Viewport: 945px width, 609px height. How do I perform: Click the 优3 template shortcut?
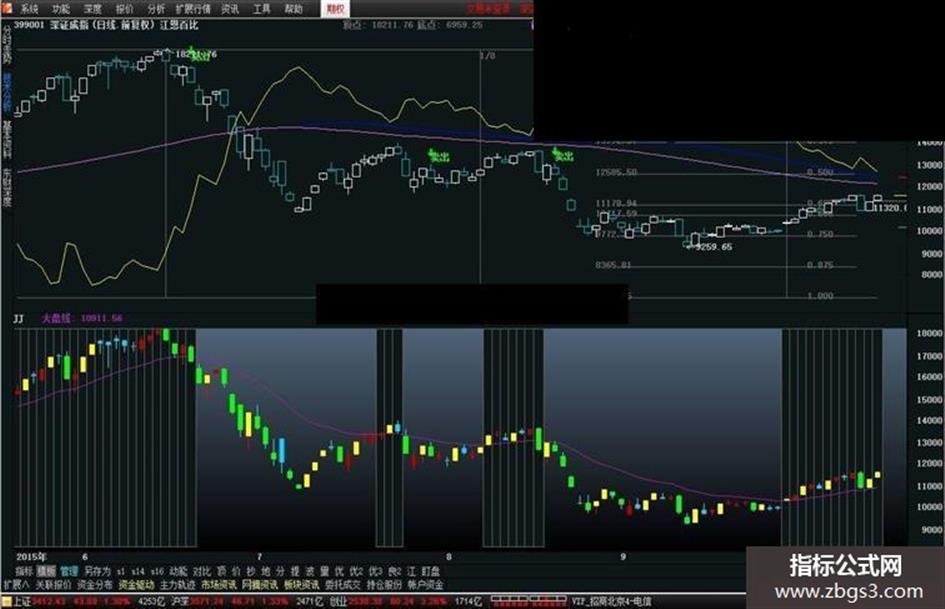375,570
